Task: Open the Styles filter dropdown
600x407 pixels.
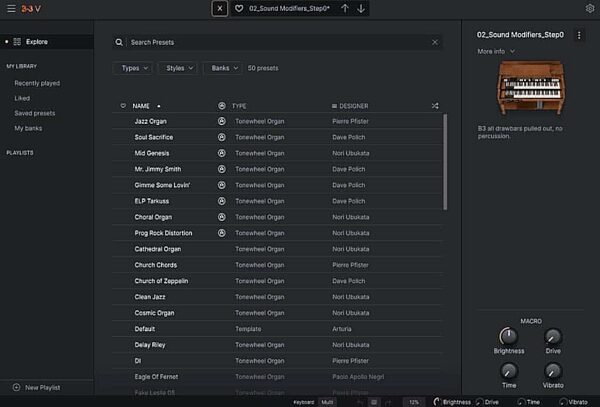Action: (179, 68)
